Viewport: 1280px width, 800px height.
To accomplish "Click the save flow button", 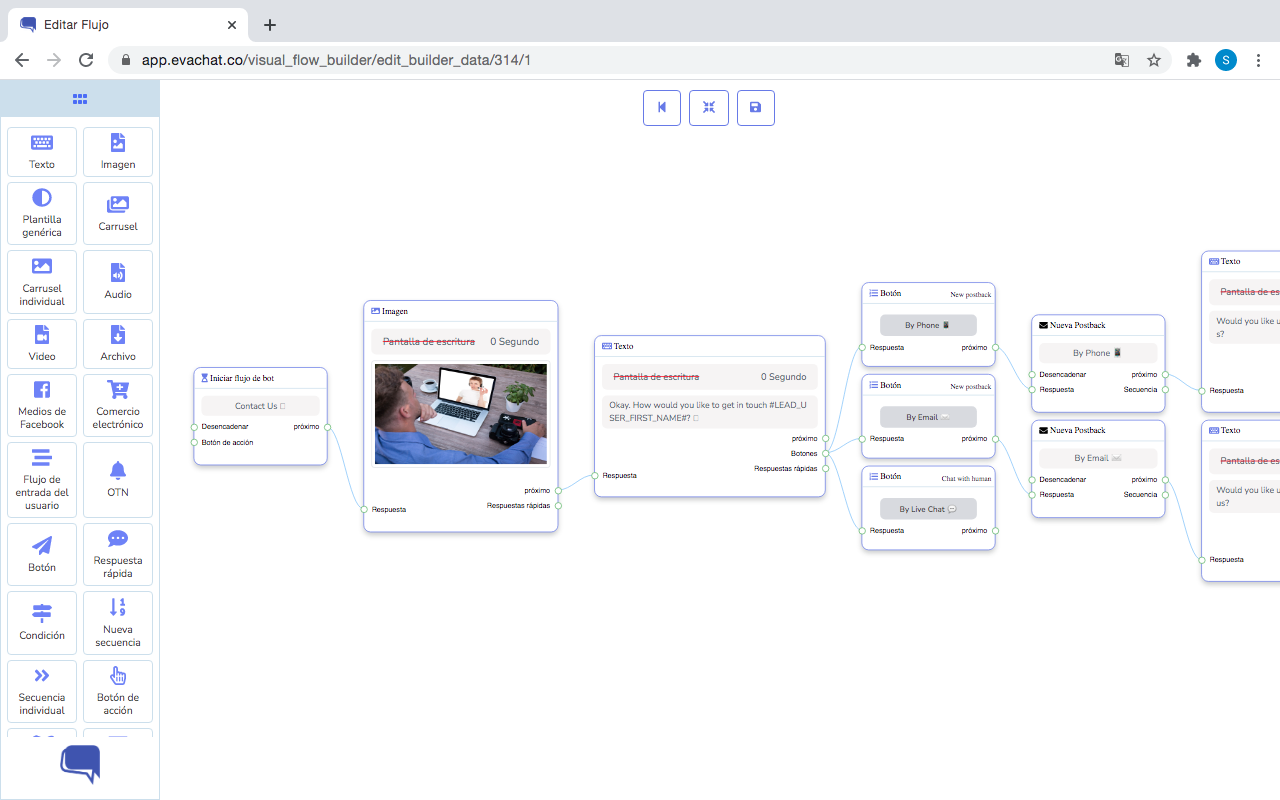I will pos(756,108).
